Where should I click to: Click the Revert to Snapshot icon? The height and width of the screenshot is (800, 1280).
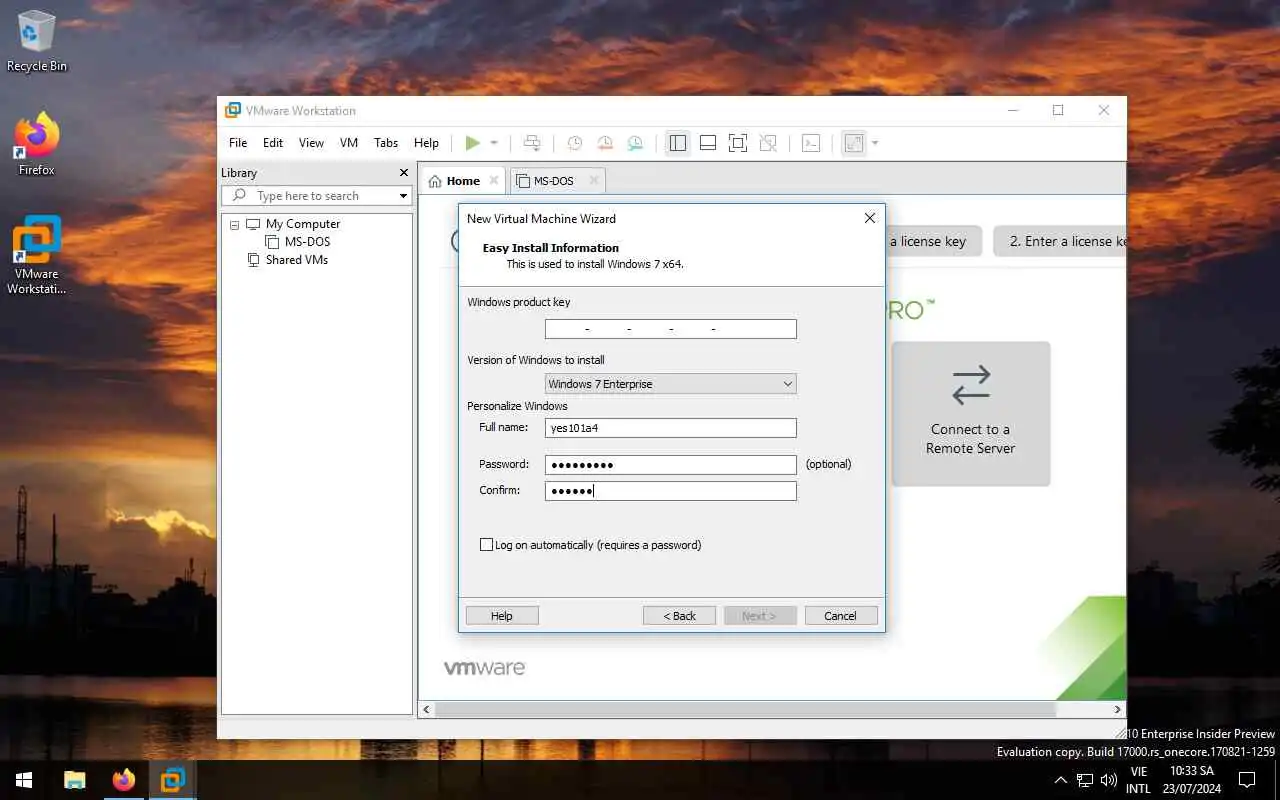(x=605, y=143)
